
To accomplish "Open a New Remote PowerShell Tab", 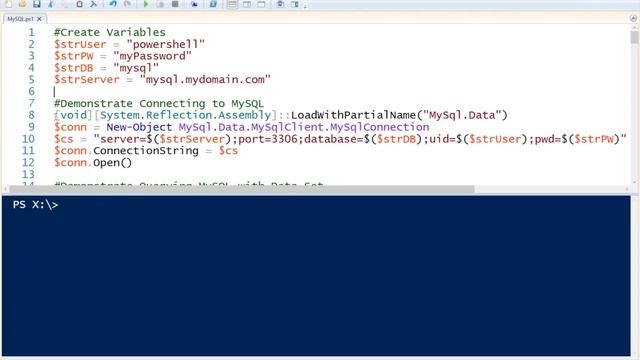I will (x=194, y=4).
